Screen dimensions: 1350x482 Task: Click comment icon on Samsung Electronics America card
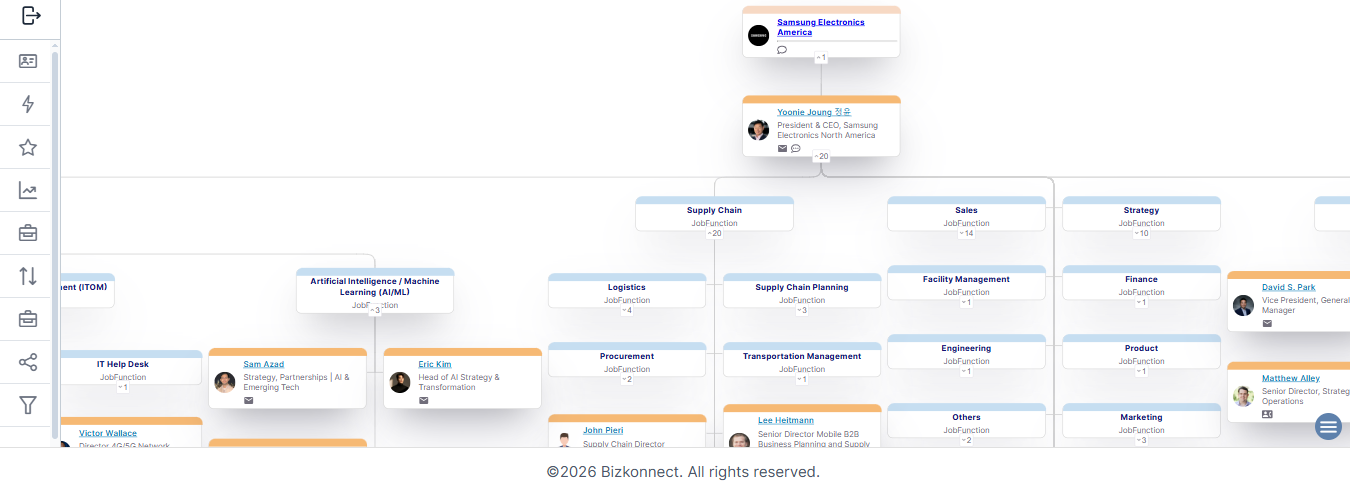click(x=782, y=49)
